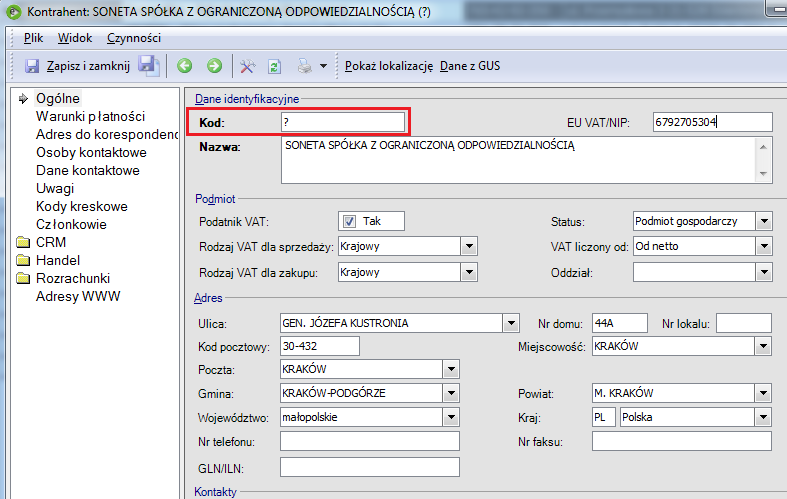Image resolution: width=787 pixels, height=499 pixels.
Task: Click Pokaż lokalizację button
Action: 389,66
